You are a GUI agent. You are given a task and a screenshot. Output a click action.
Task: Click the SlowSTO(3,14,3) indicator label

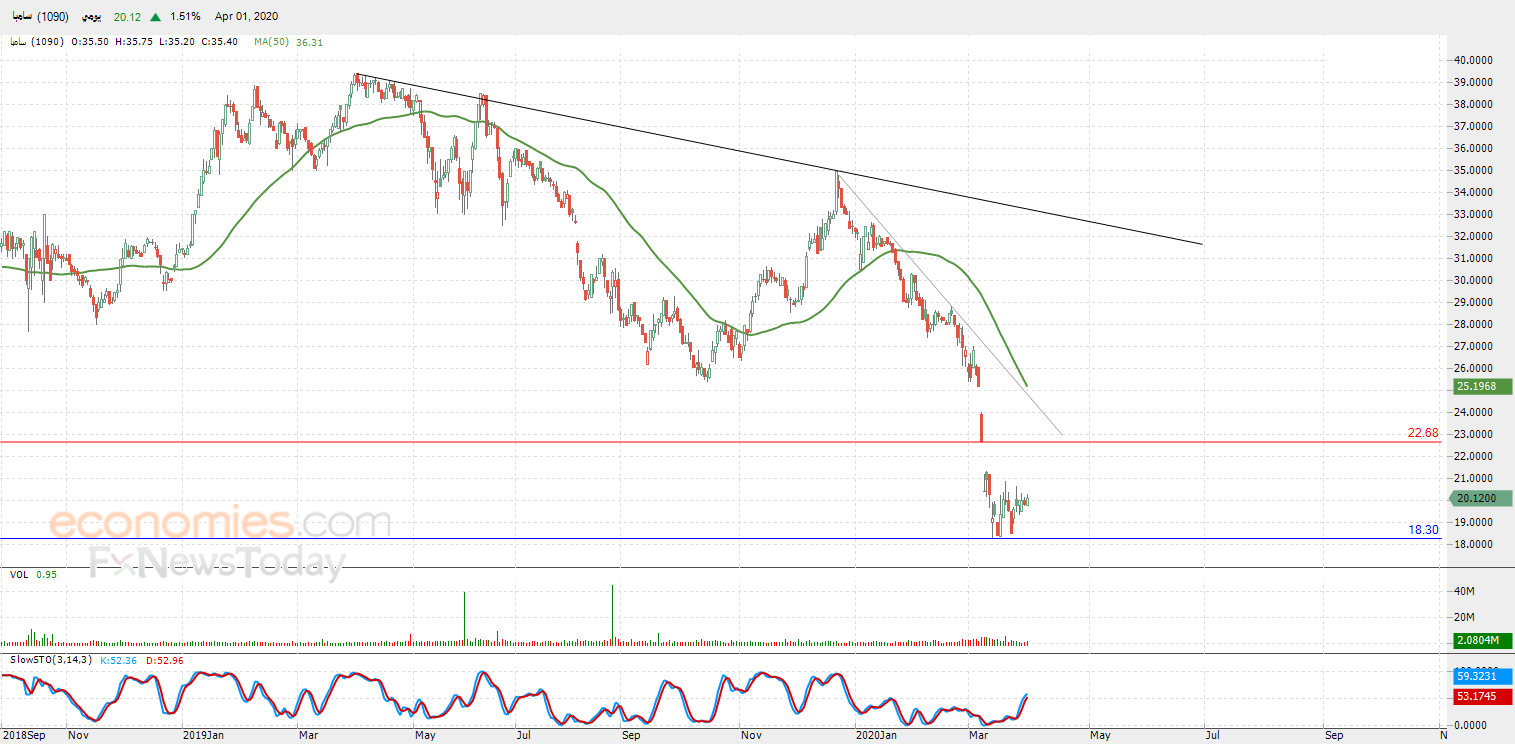pos(51,660)
